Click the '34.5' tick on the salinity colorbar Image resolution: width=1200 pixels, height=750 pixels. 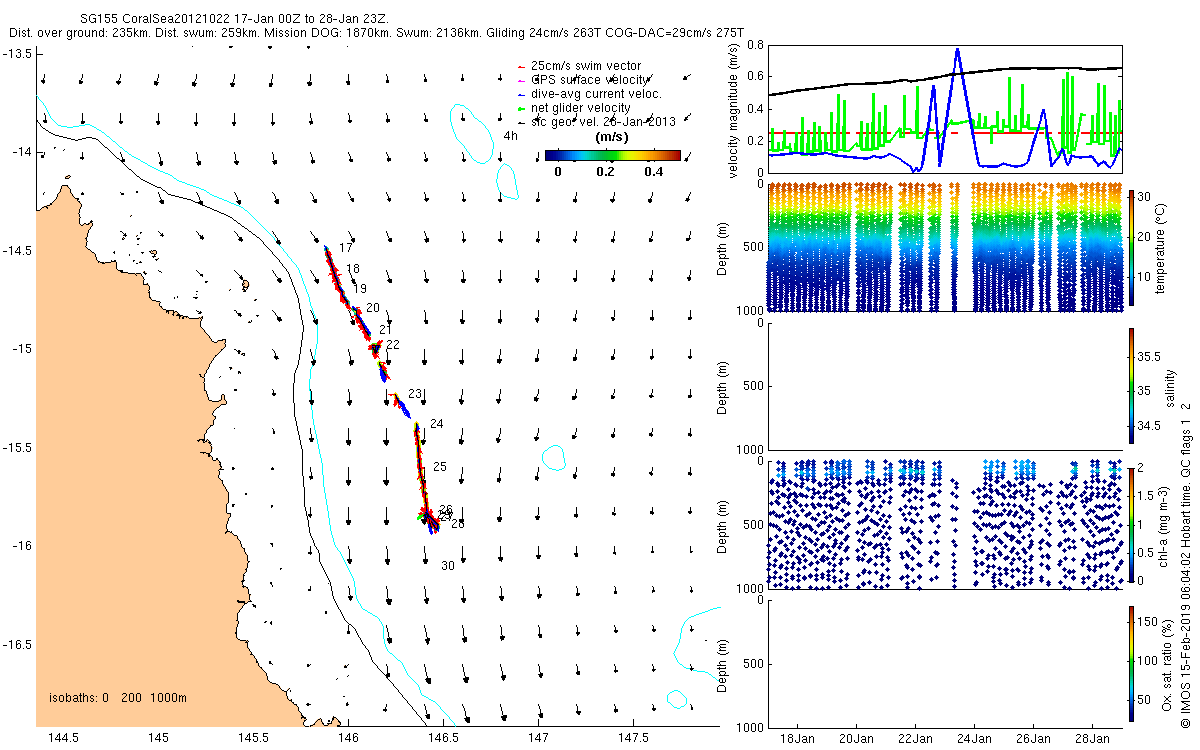coord(1150,426)
